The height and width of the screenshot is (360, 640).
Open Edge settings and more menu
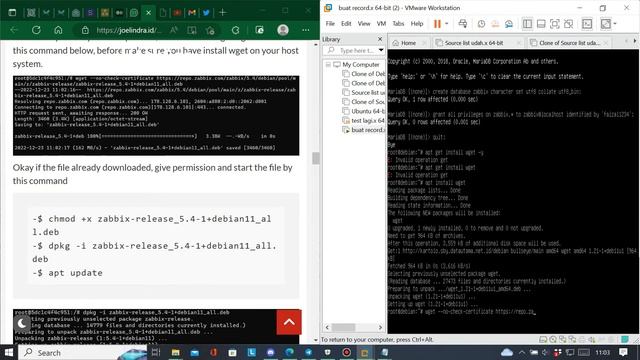(305, 30)
